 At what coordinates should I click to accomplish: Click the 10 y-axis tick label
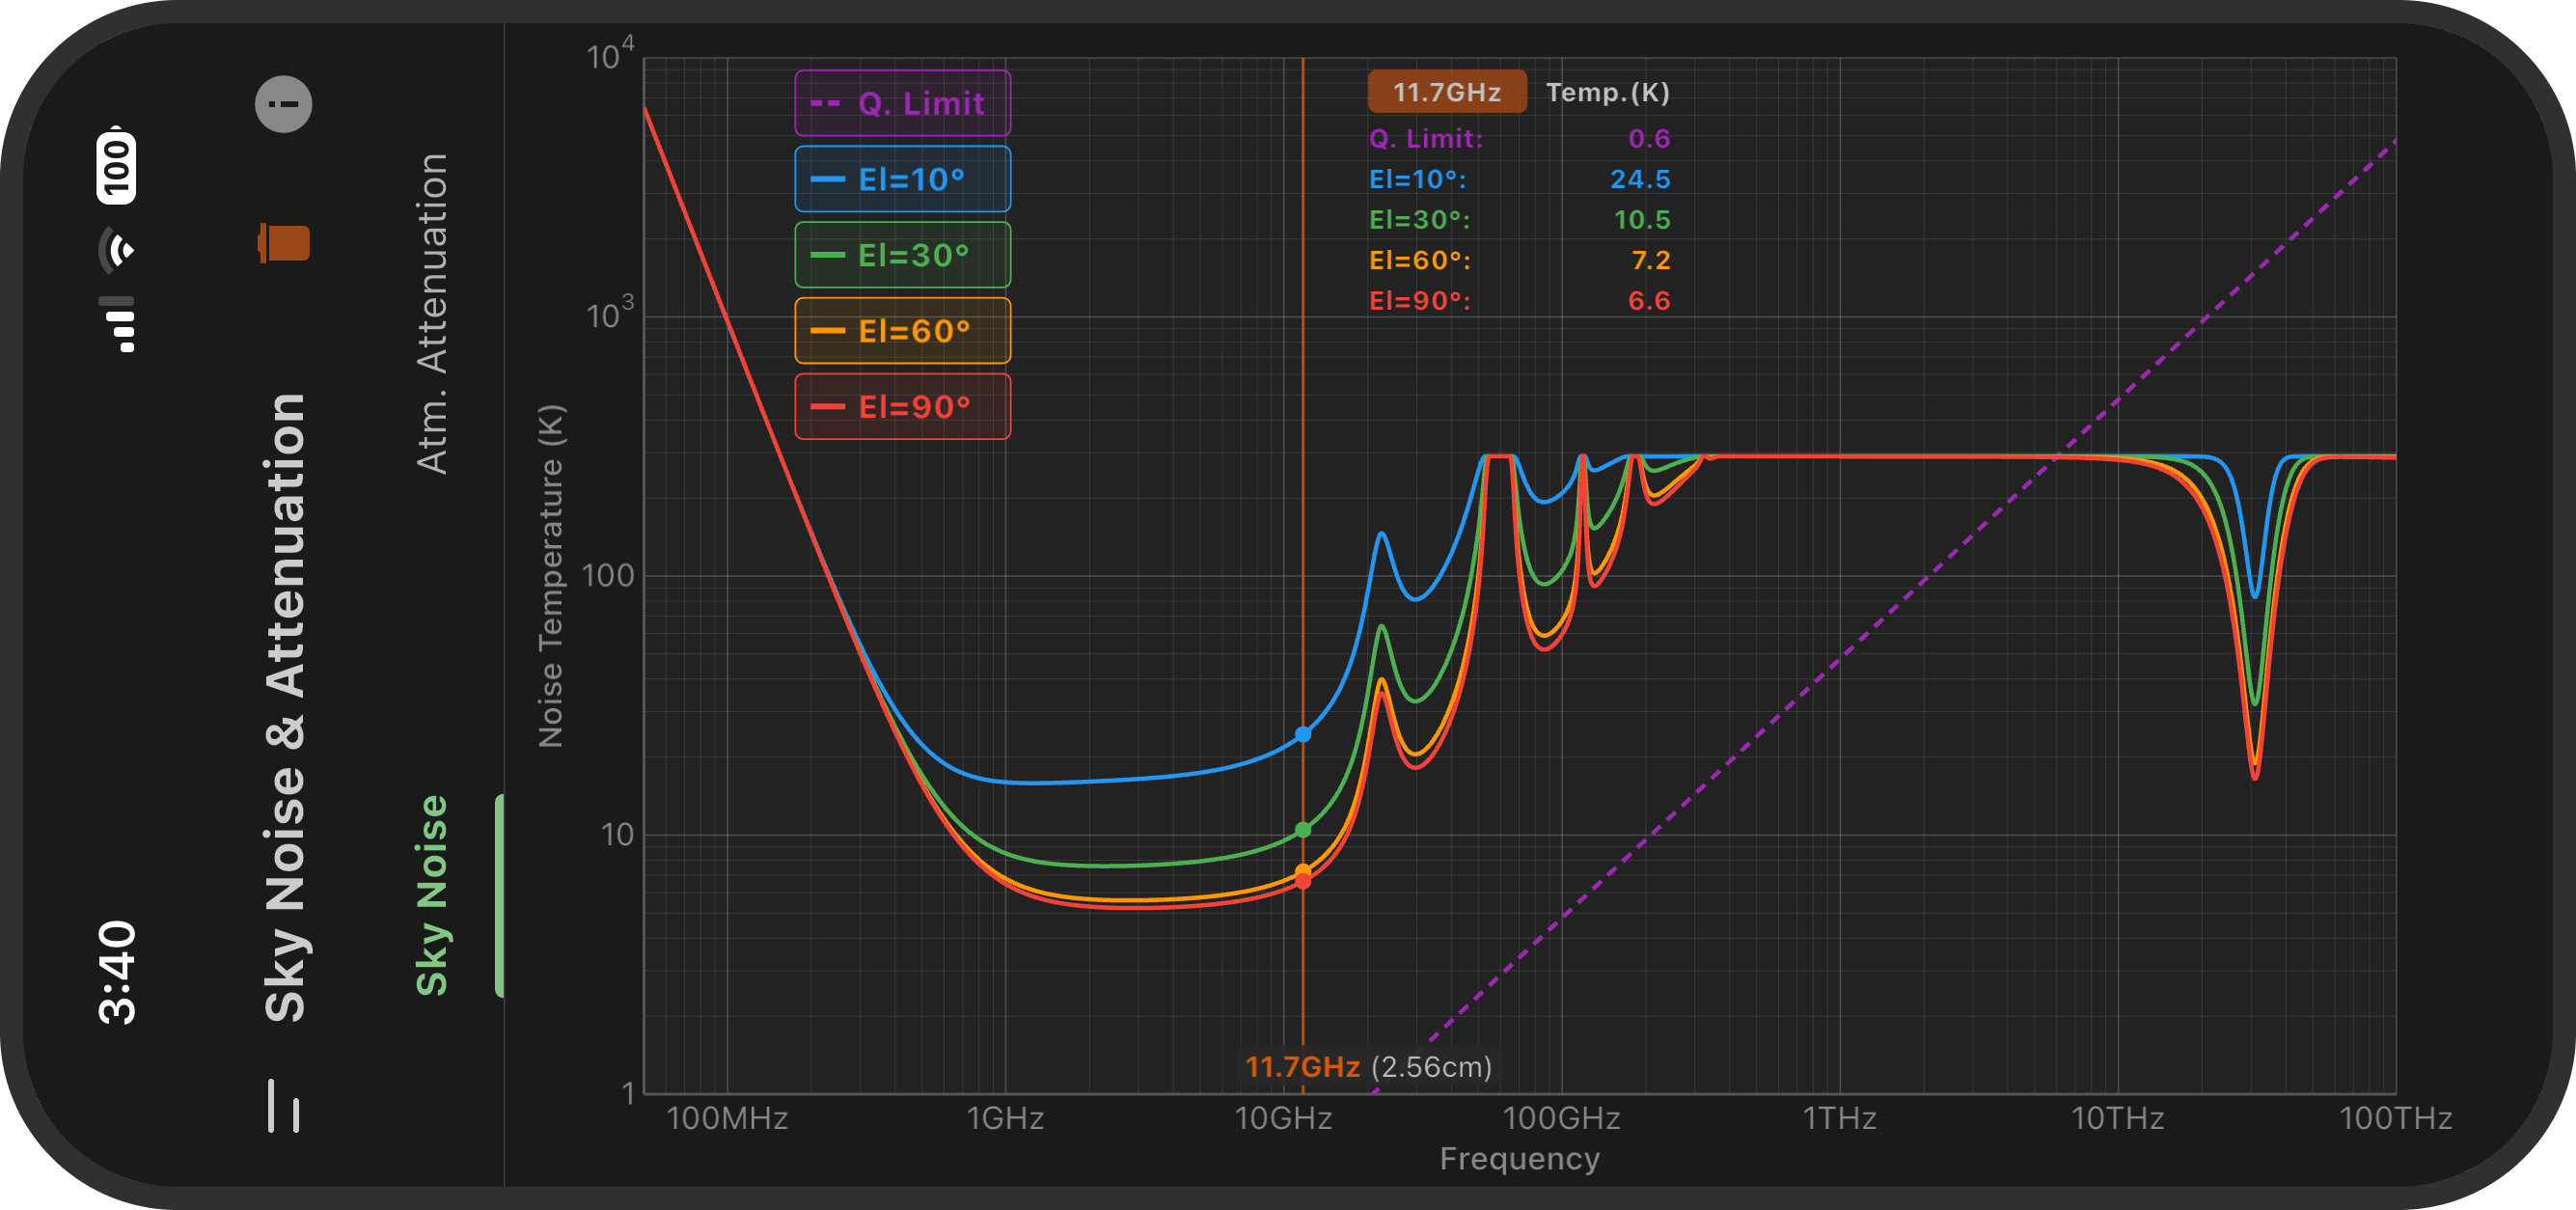[x=617, y=834]
